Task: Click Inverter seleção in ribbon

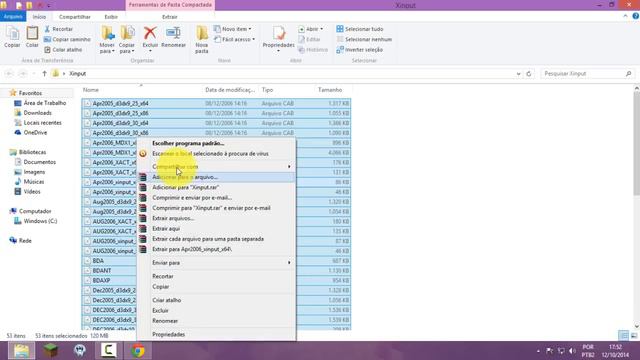Action: pyautogui.click(x=360, y=50)
